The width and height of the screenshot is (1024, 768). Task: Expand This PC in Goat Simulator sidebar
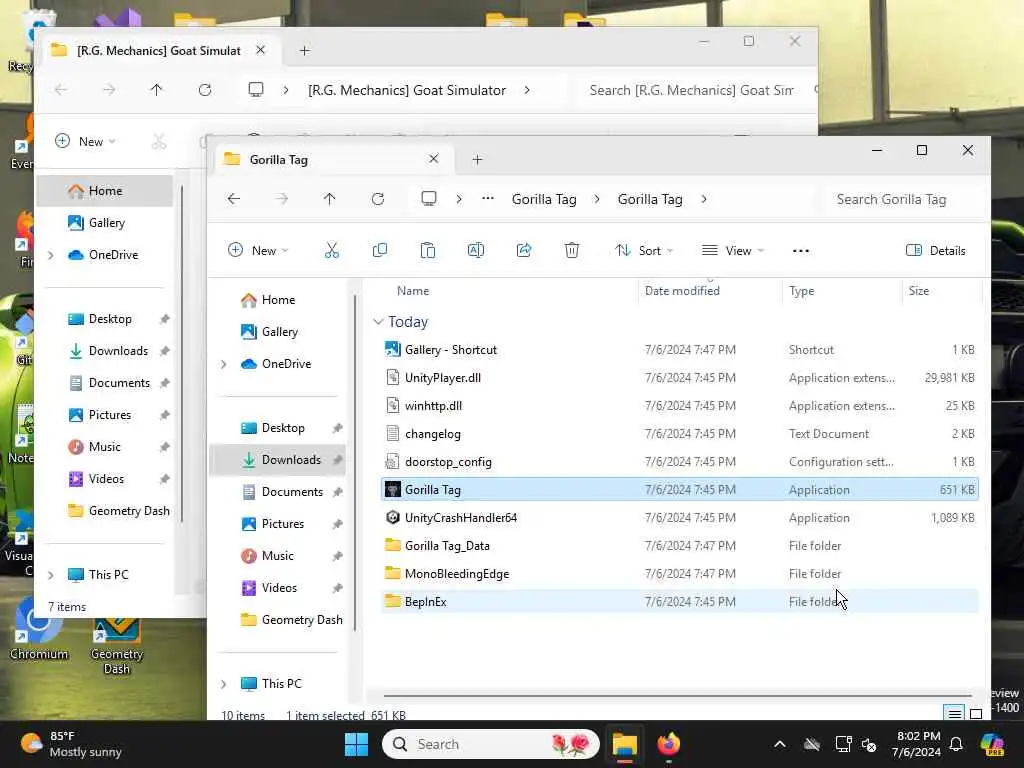51,575
